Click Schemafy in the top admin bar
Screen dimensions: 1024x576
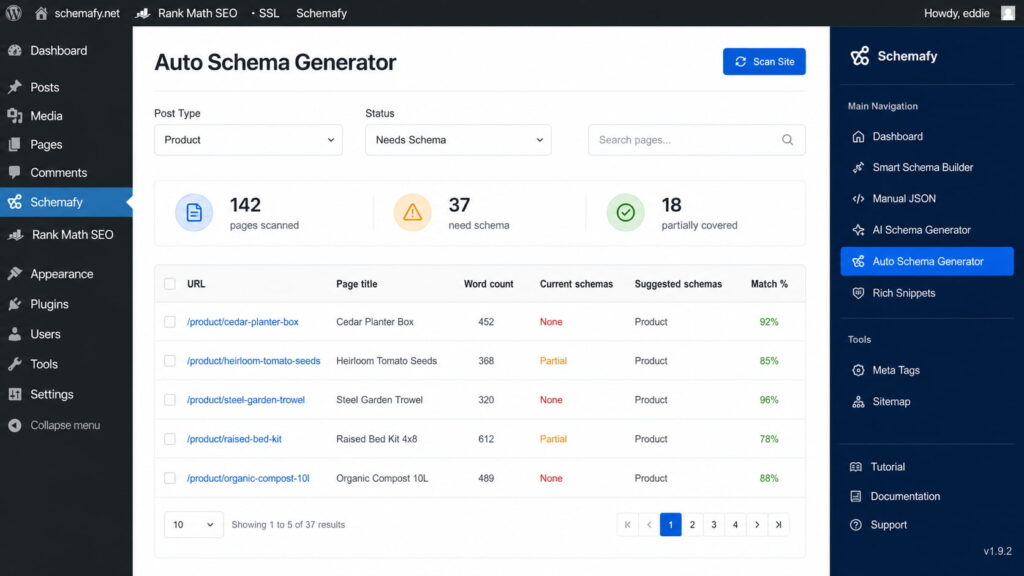coord(321,13)
